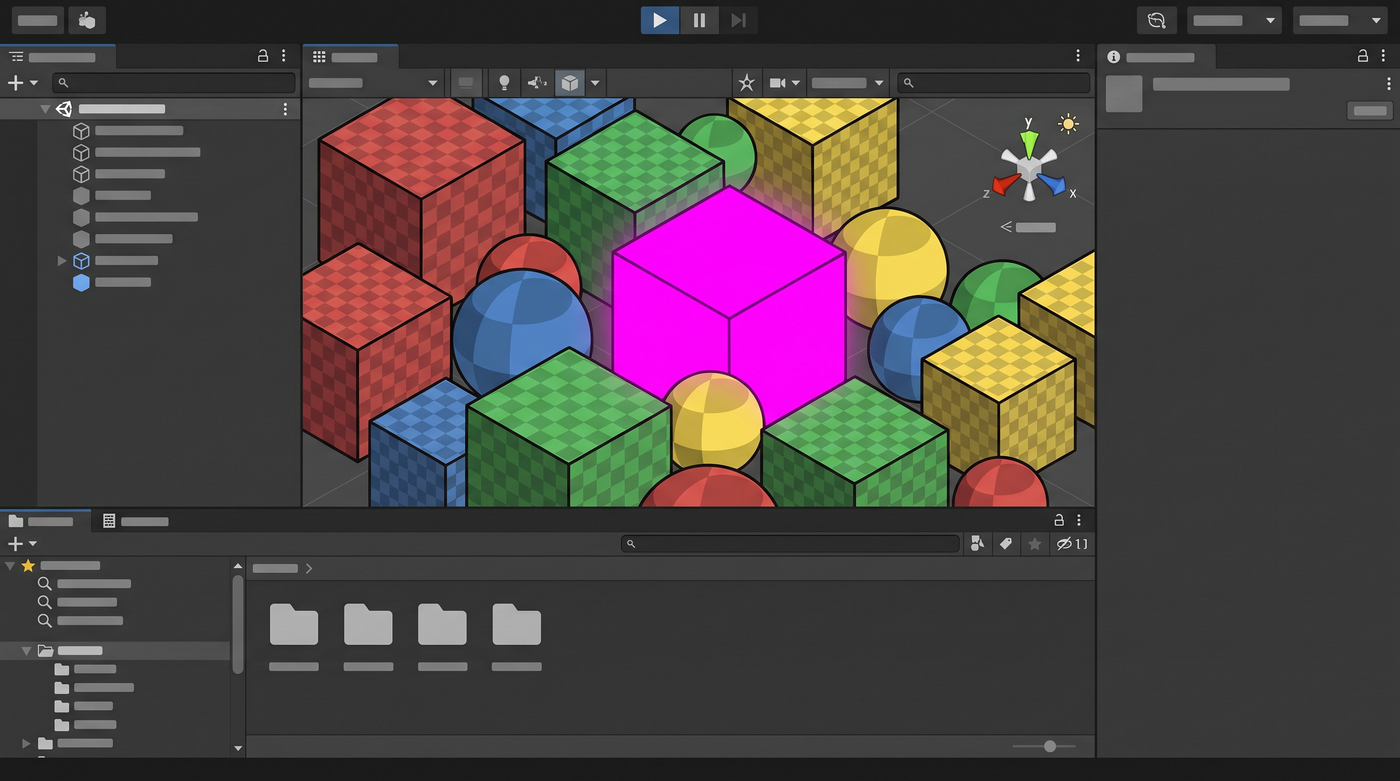Toggle scene lighting with the lightbulb icon

coord(504,83)
